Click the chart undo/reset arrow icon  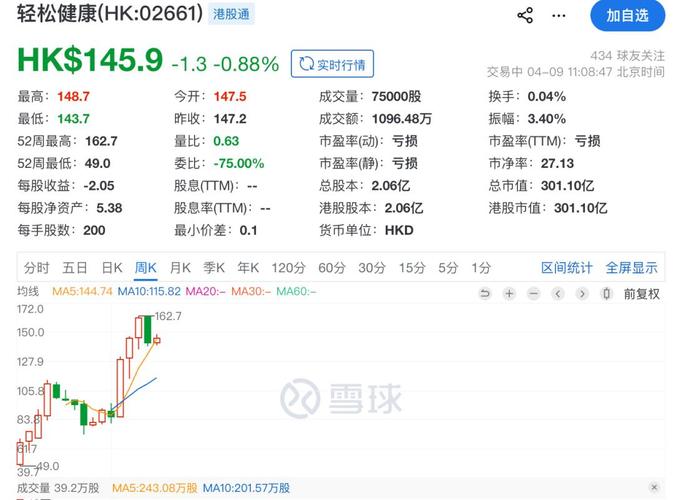485,293
